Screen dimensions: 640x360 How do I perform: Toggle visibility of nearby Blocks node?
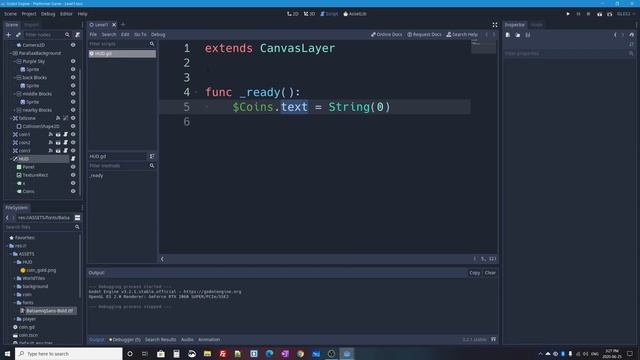[x=73, y=110]
